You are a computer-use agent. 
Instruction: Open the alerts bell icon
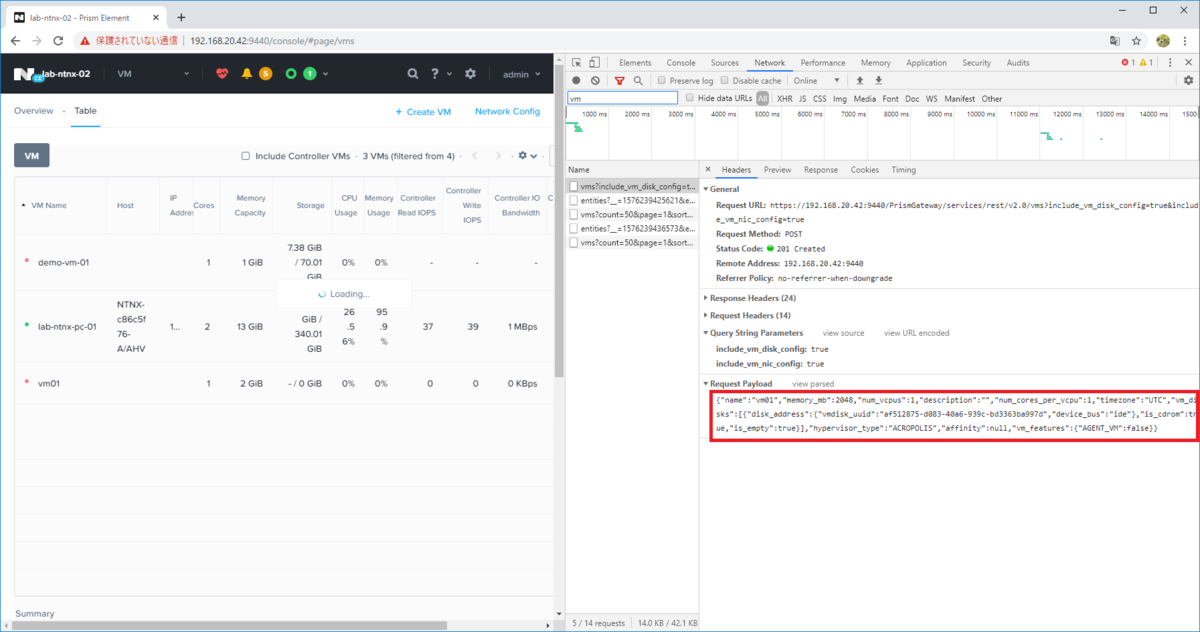click(x=247, y=74)
